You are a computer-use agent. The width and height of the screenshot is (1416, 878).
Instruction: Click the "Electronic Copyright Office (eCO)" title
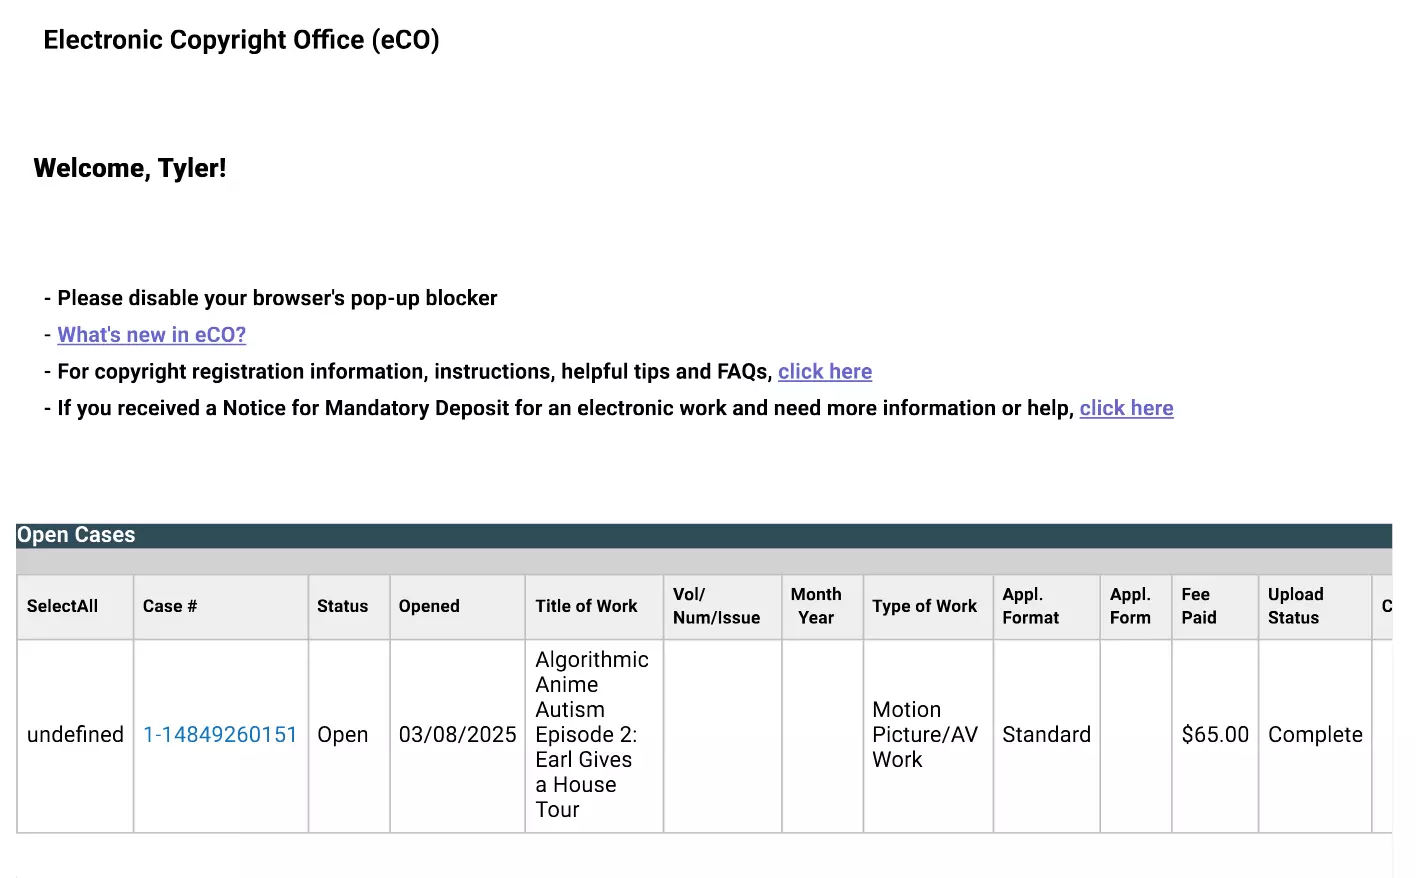(x=241, y=40)
